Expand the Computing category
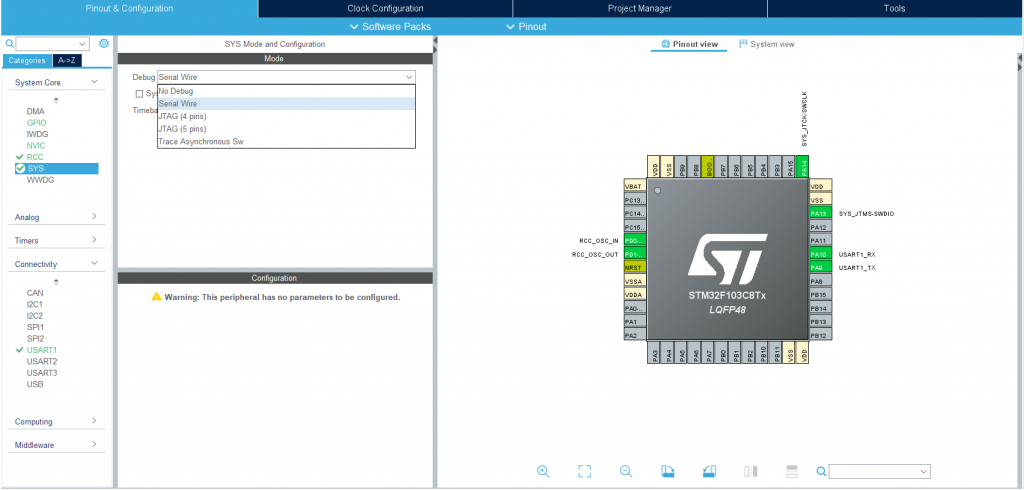This screenshot has height=490, width=1024. point(94,421)
